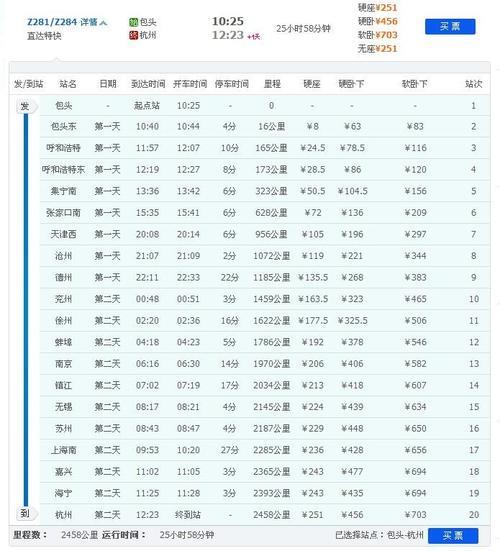Click the 10:25 departure time in header
The height and width of the screenshot is (551, 500).
coord(228,21)
